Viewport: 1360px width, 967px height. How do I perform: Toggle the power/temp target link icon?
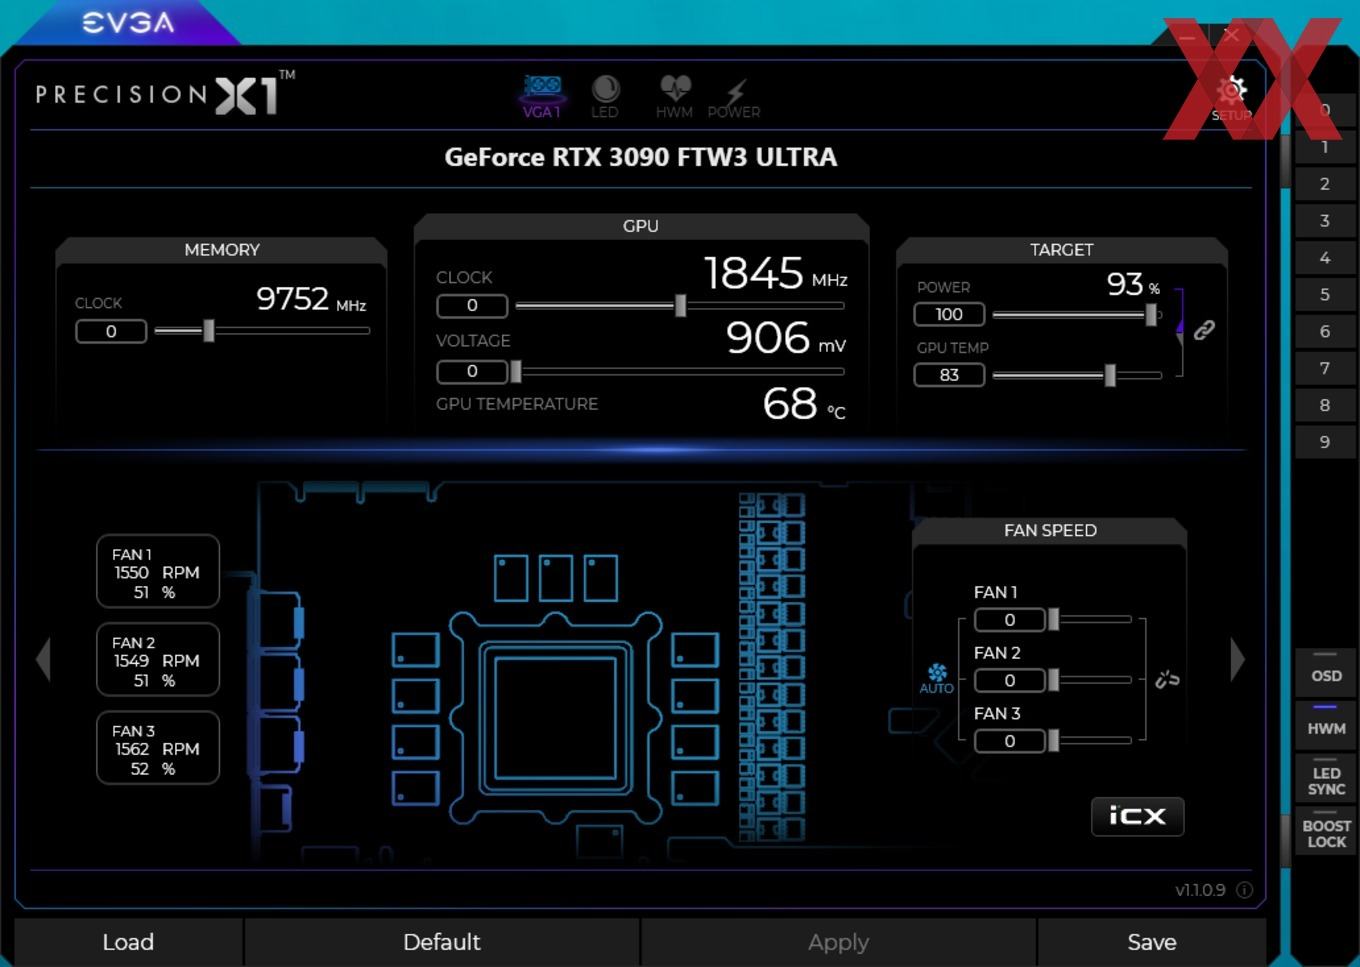(1204, 330)
